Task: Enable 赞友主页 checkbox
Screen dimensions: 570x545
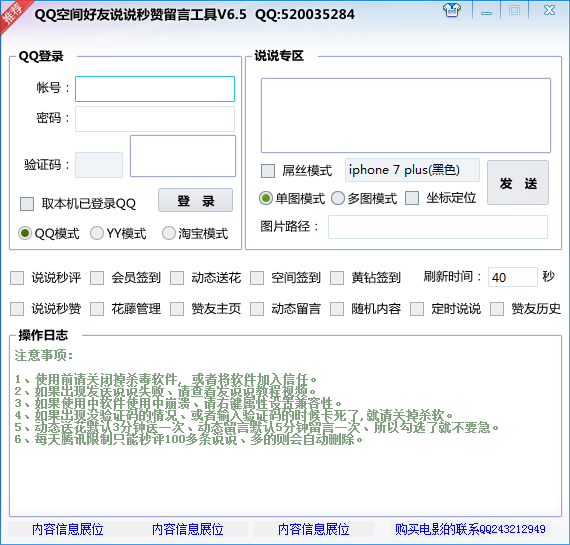Action: tap(177, 309)
